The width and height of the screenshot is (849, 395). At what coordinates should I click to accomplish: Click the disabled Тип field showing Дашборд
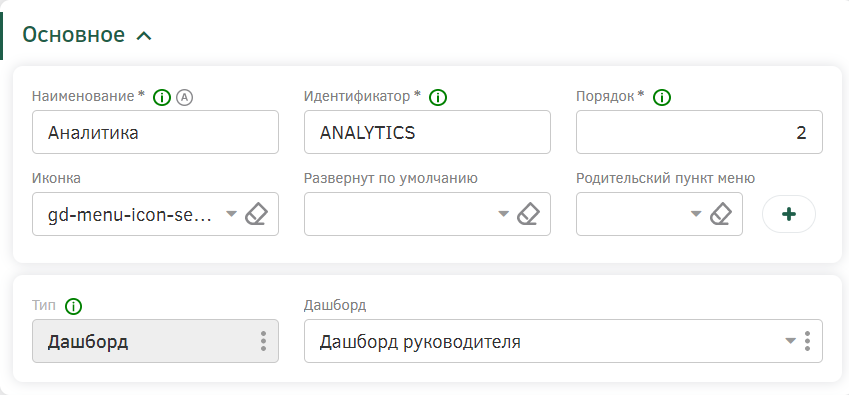(155, 341)
